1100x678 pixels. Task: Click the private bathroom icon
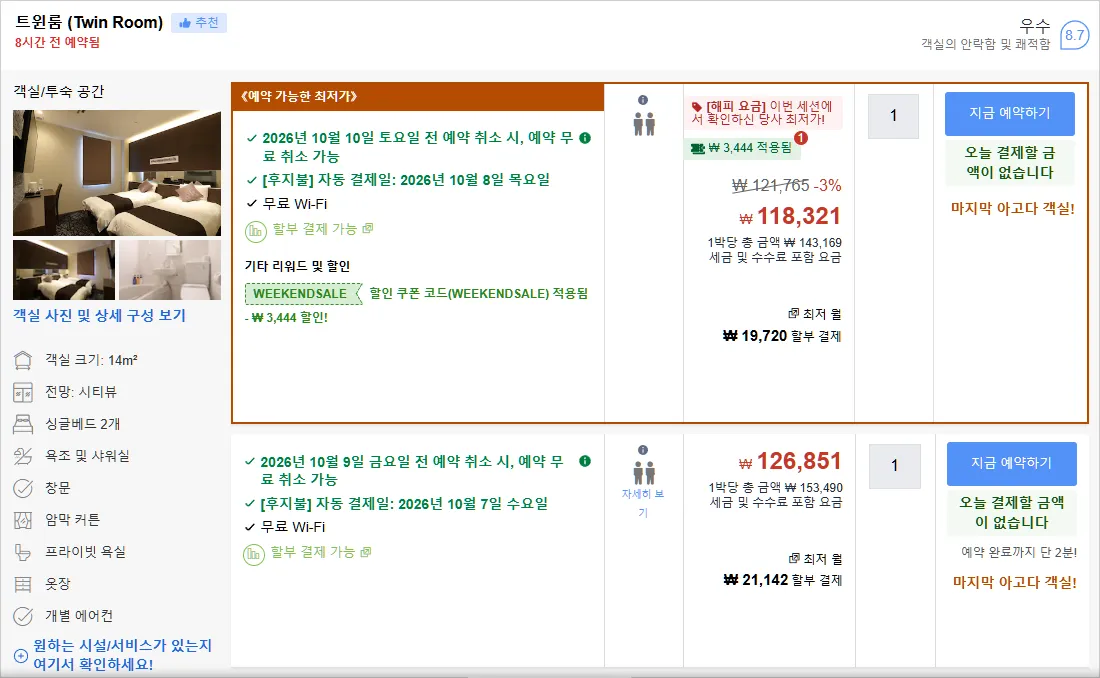click(23, 552)
